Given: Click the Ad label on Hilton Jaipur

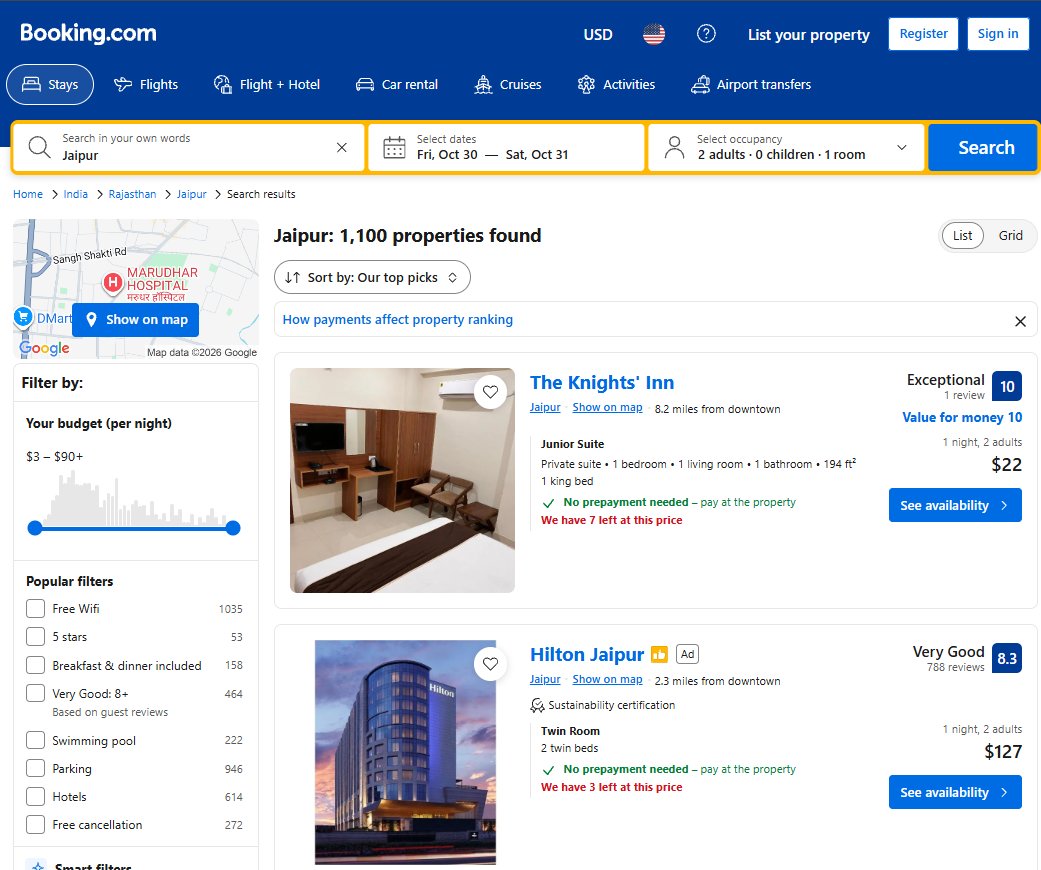Looking at the screenshot, I should click(x=687, y=654).
